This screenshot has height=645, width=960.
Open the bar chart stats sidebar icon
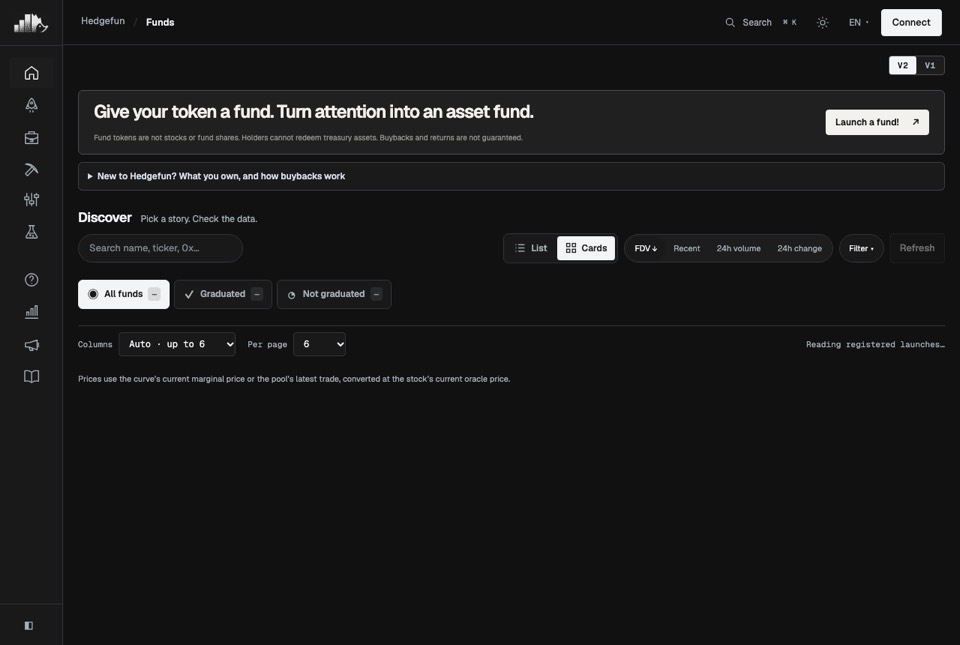click(x=31, y=312)
